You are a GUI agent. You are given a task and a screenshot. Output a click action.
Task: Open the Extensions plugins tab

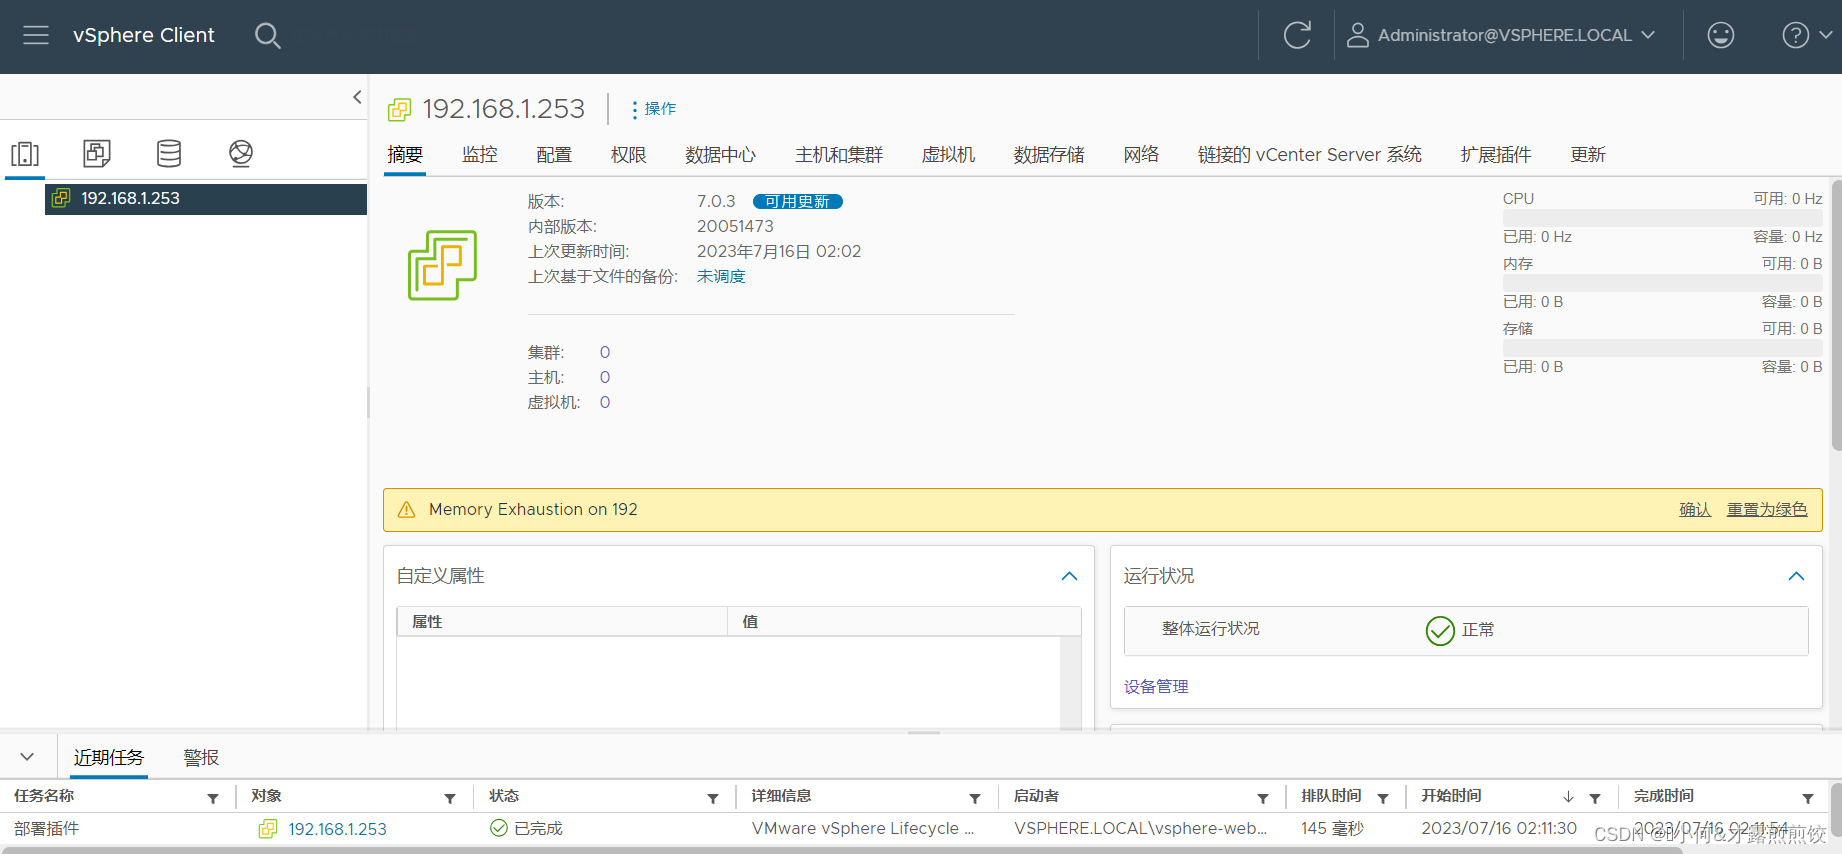click(1496, 154)
